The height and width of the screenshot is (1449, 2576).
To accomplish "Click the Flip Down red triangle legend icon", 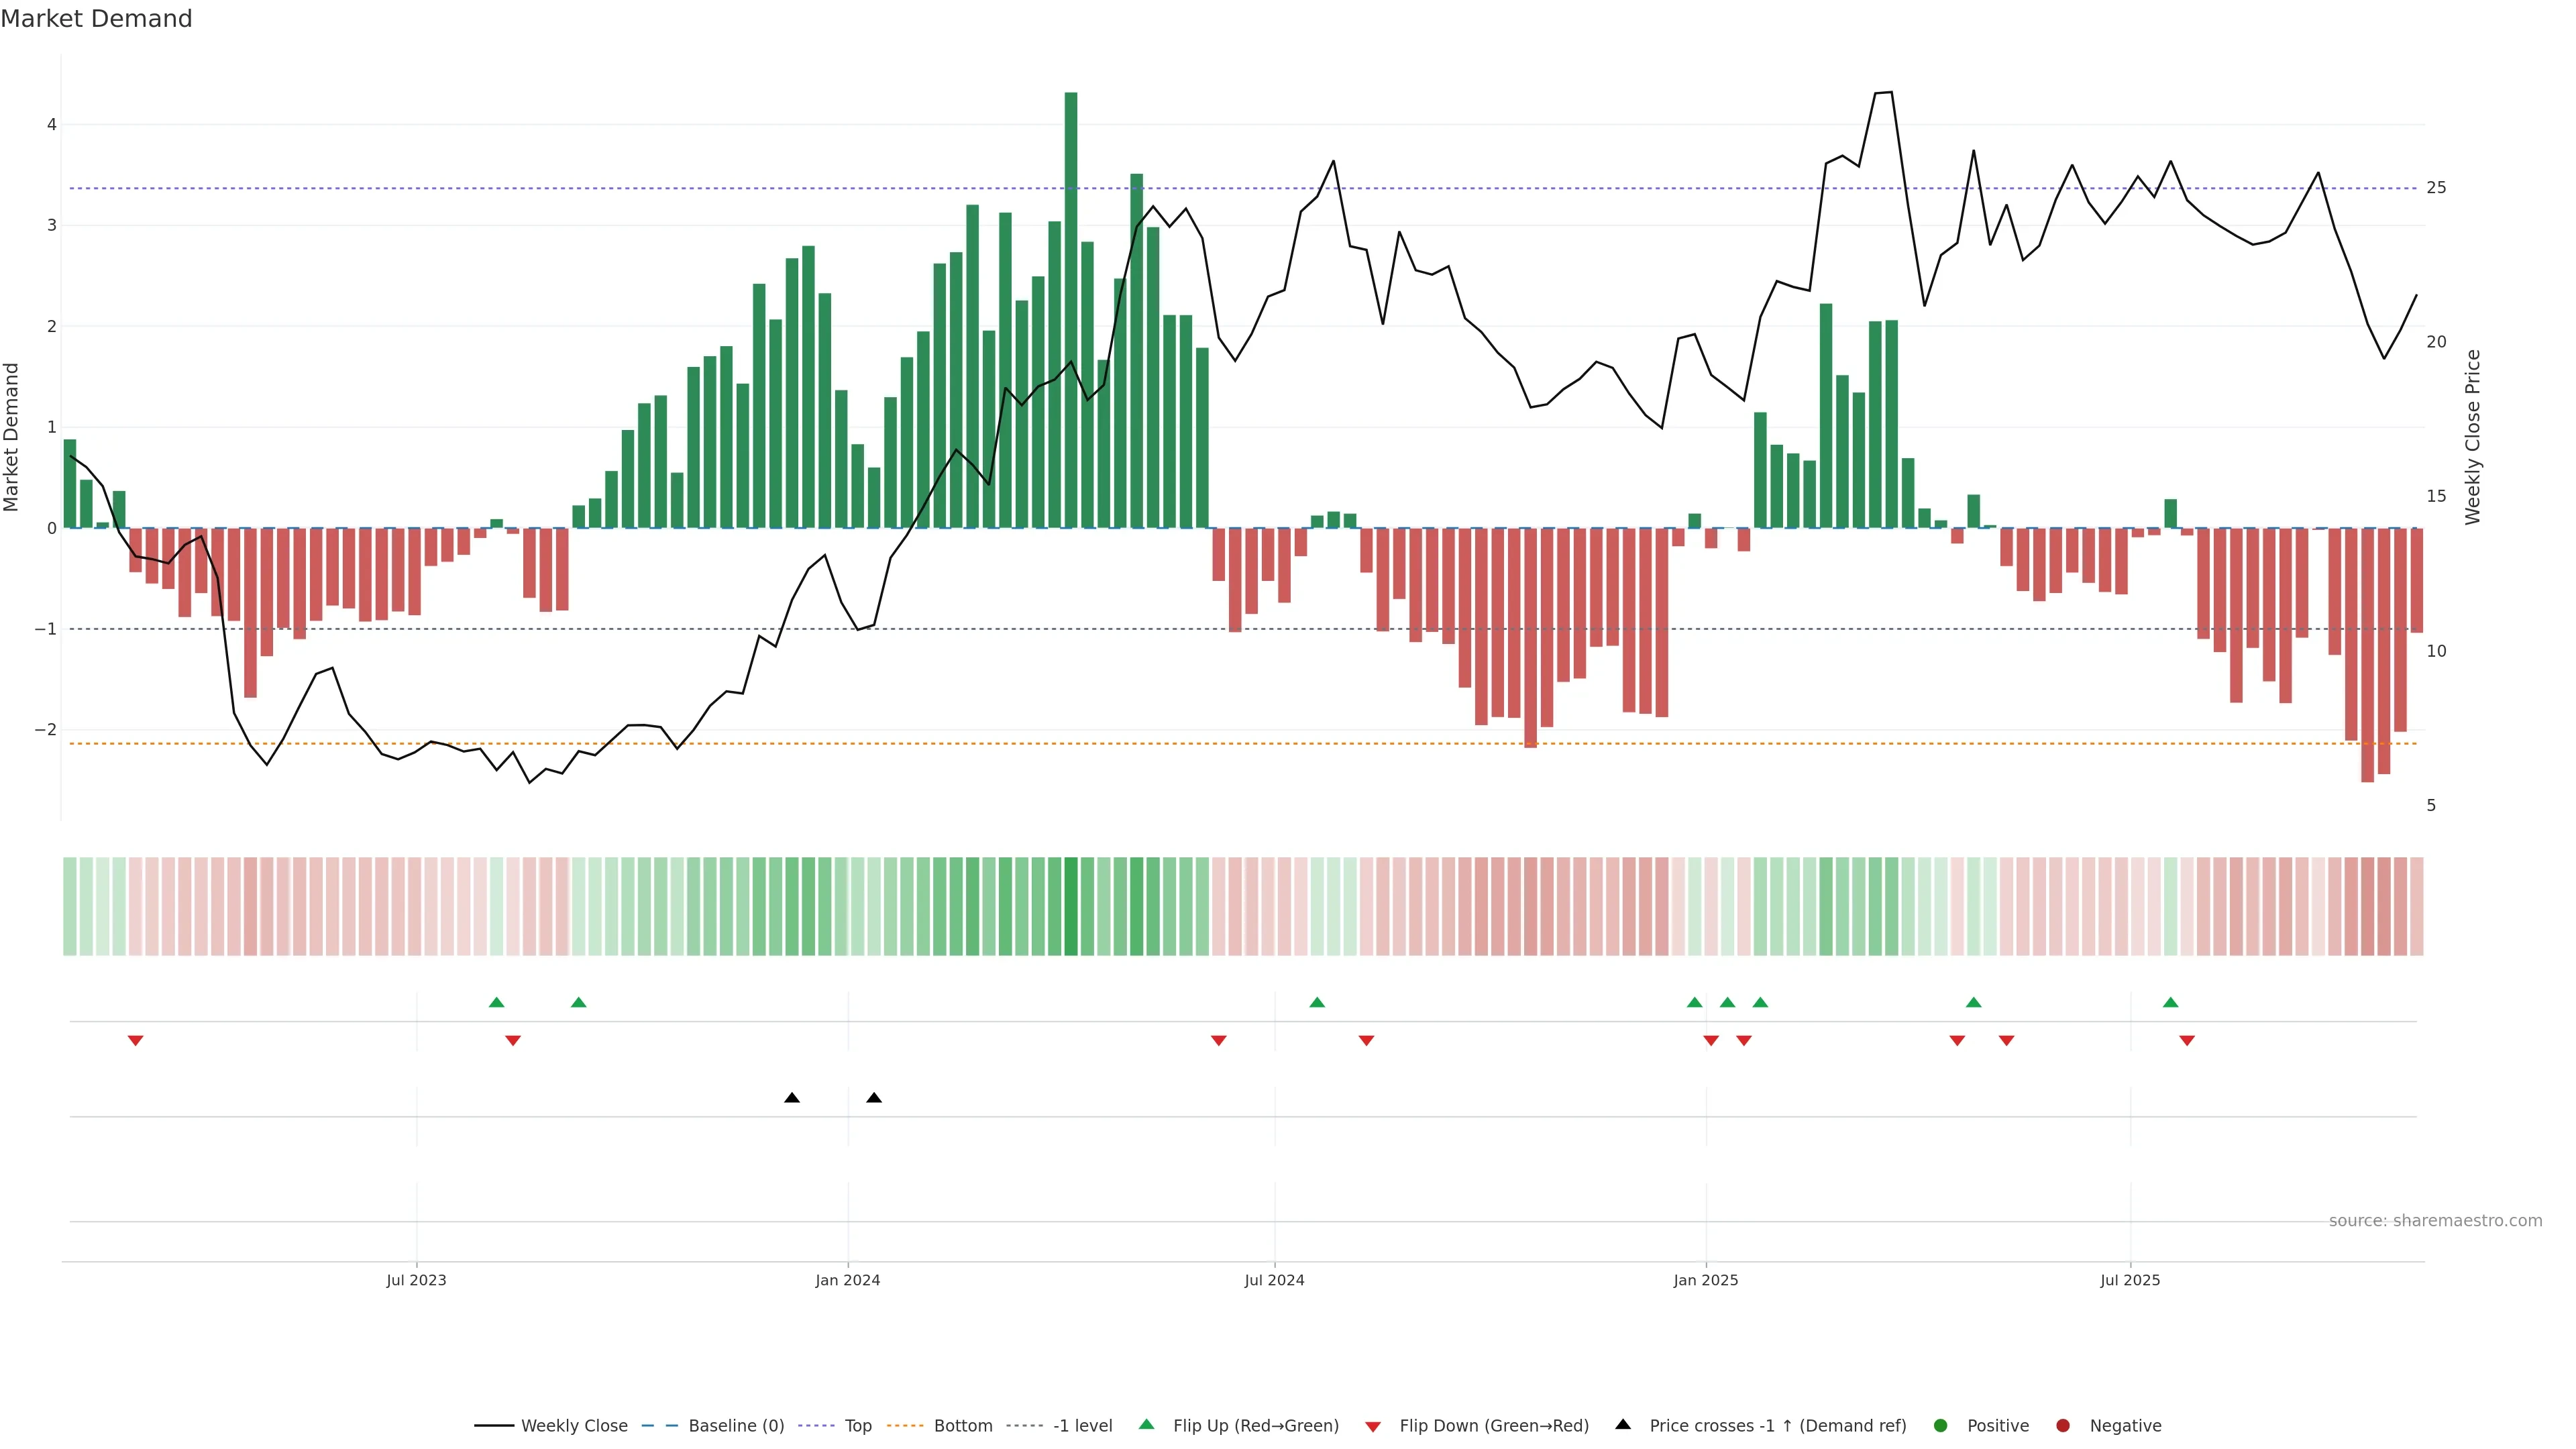I will pyautogui.click(x=1373, y=1426).
